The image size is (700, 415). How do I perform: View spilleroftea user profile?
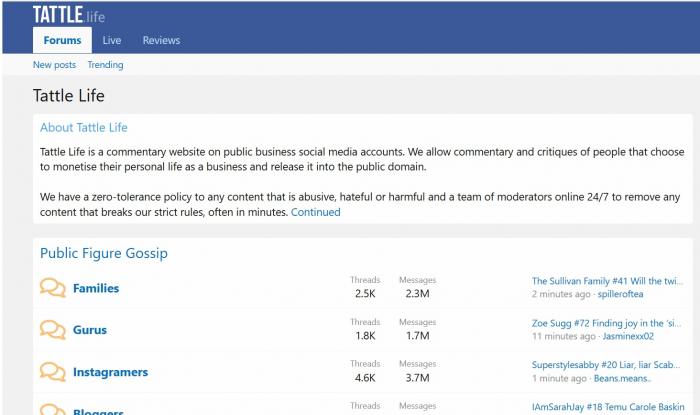[x=620, y=294]
